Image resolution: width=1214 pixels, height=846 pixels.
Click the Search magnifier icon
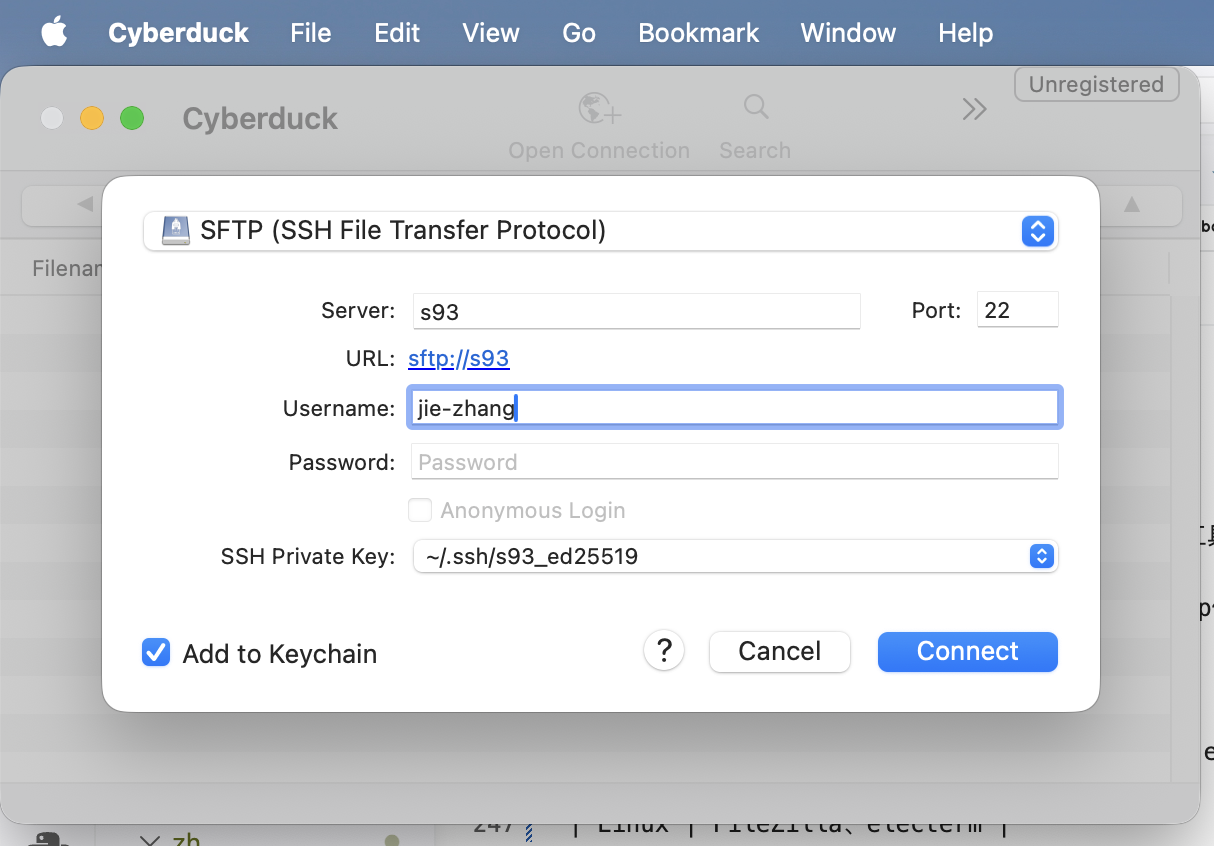point(756,107)
